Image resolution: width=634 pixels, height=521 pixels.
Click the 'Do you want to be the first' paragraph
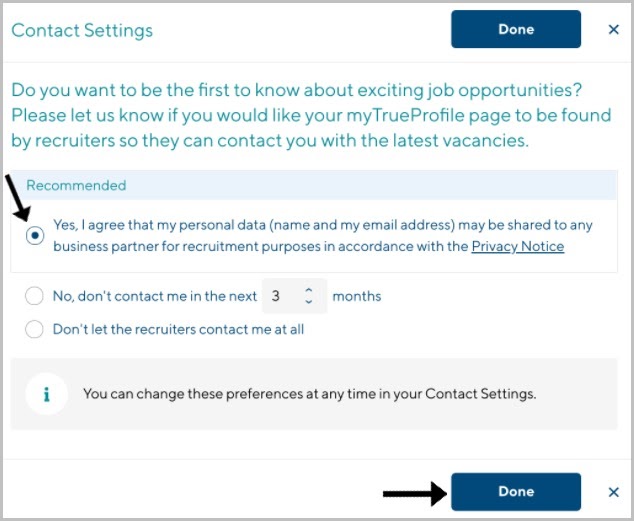click(311, 116)
